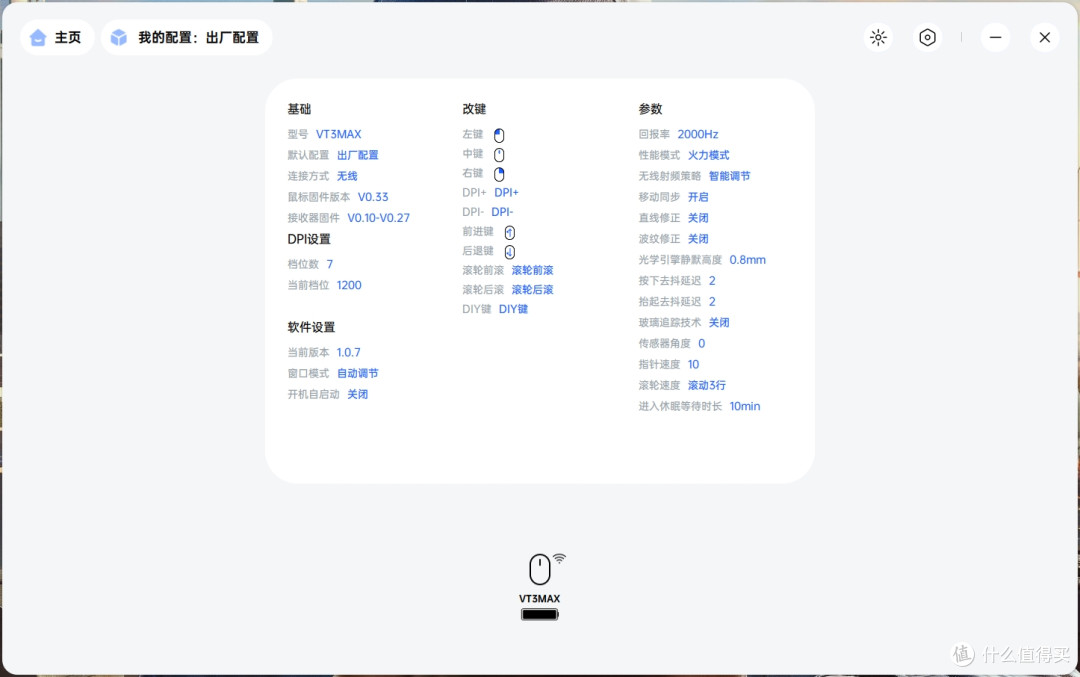Click the 参数 section heading
The height and width of the screenshot is (677, 1080).
coord(650,109)
